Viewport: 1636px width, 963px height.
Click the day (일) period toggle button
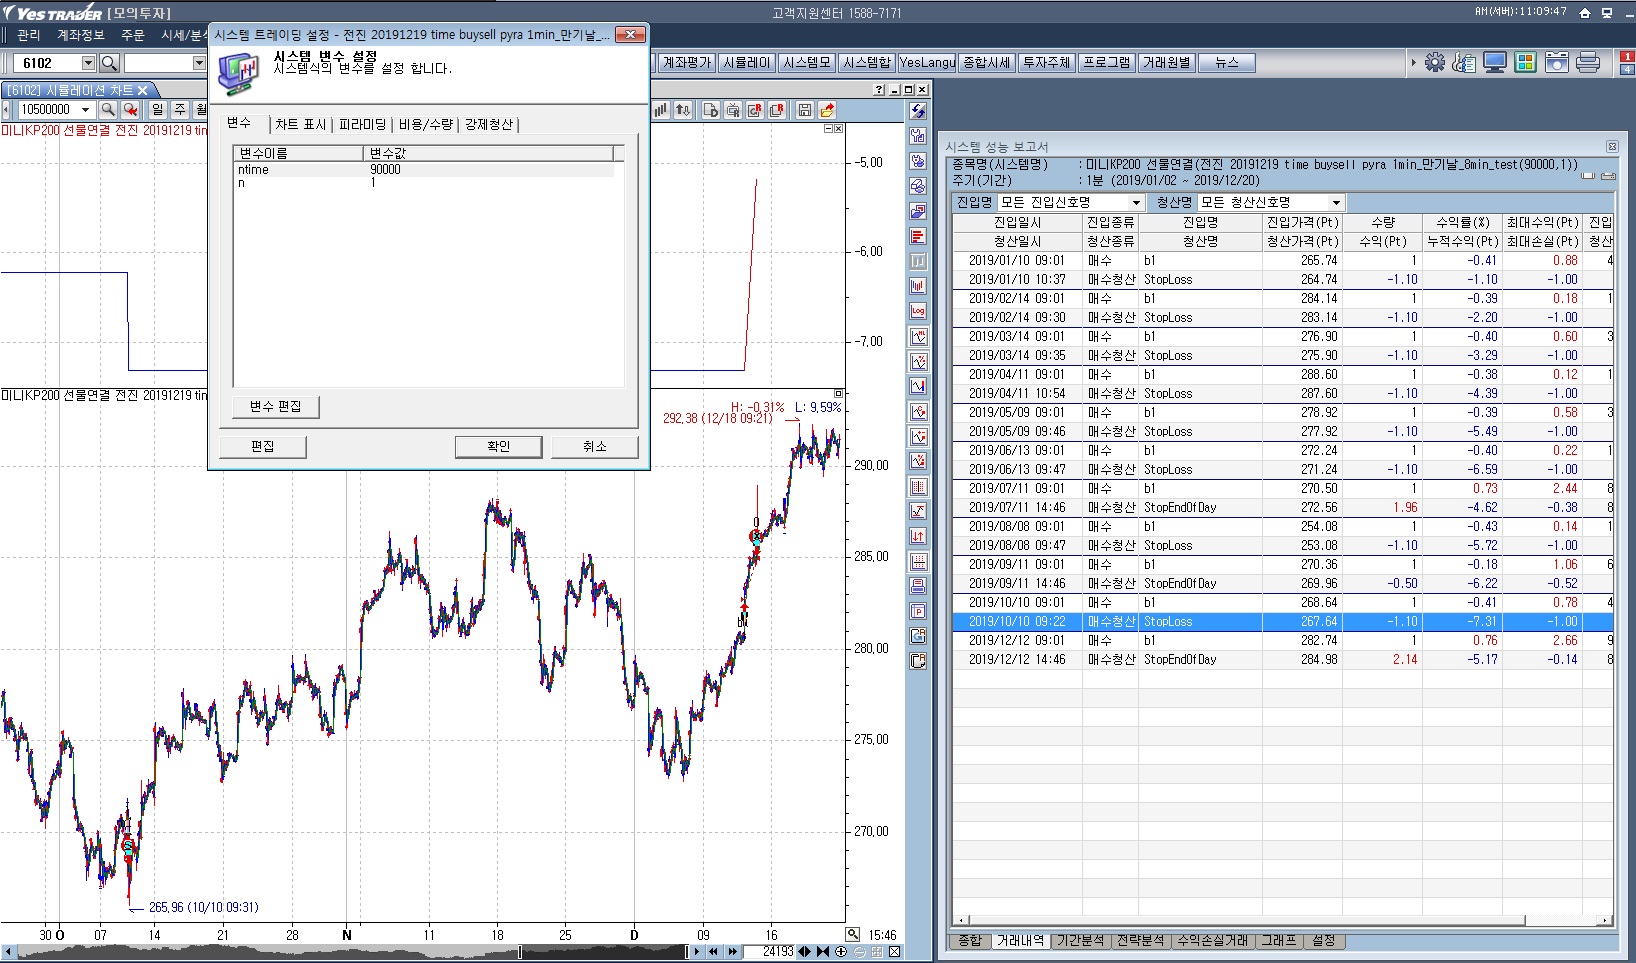(x=157, y=110)
